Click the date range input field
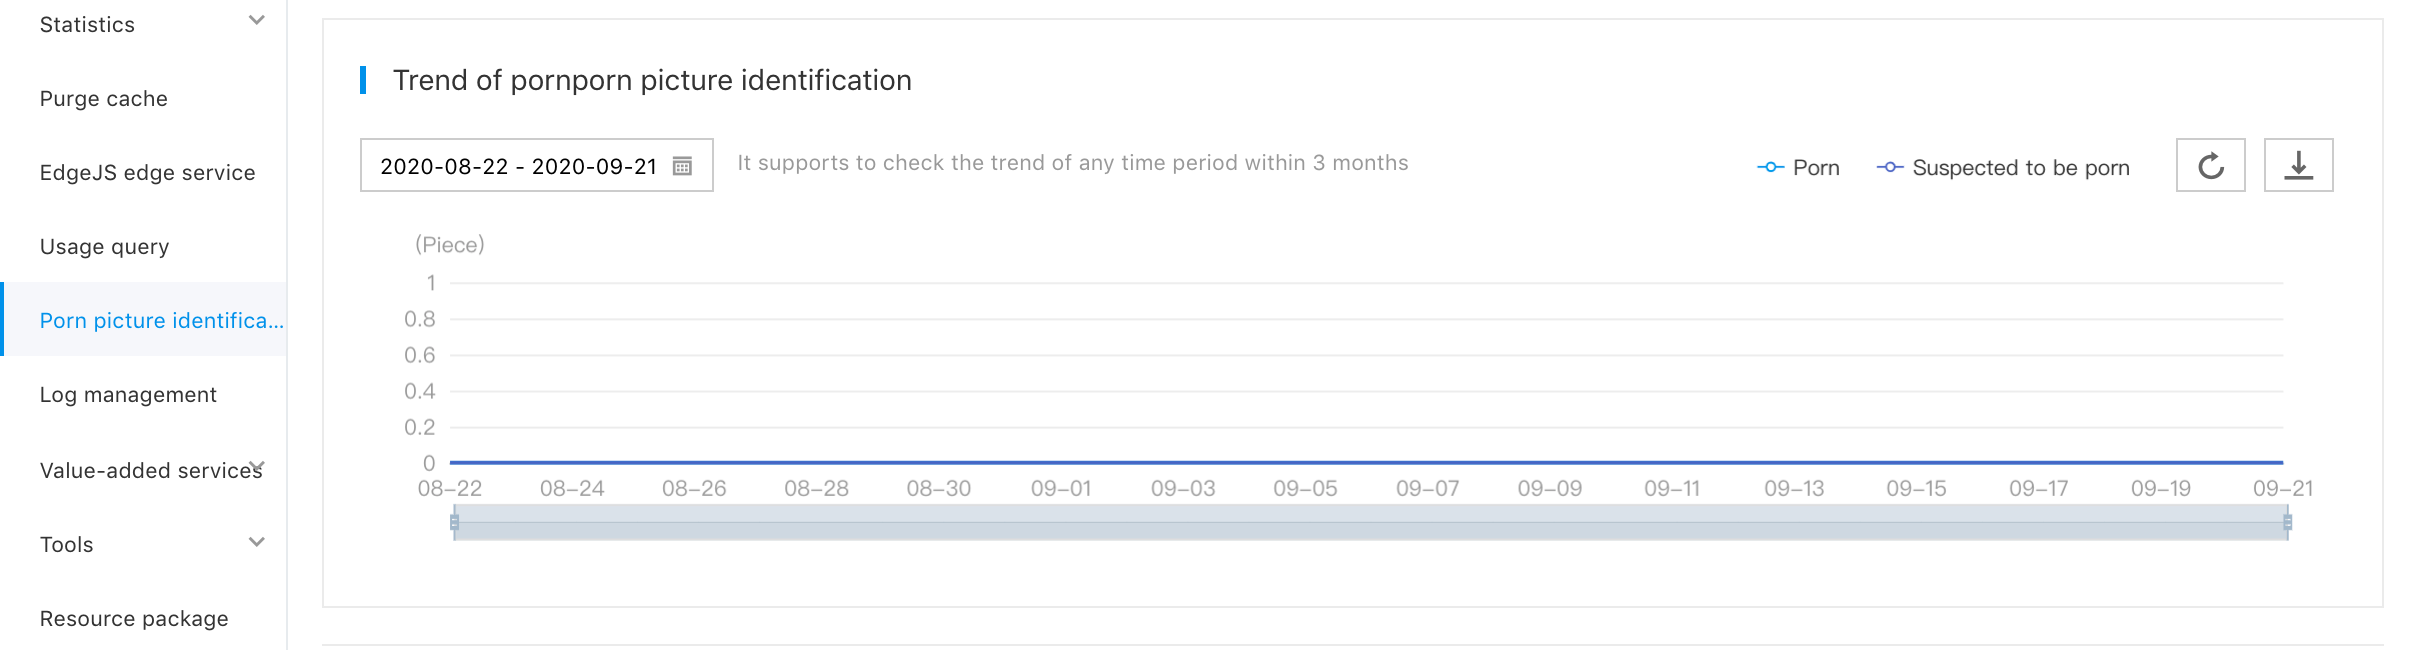2414x650 pixels. (537, 165)
